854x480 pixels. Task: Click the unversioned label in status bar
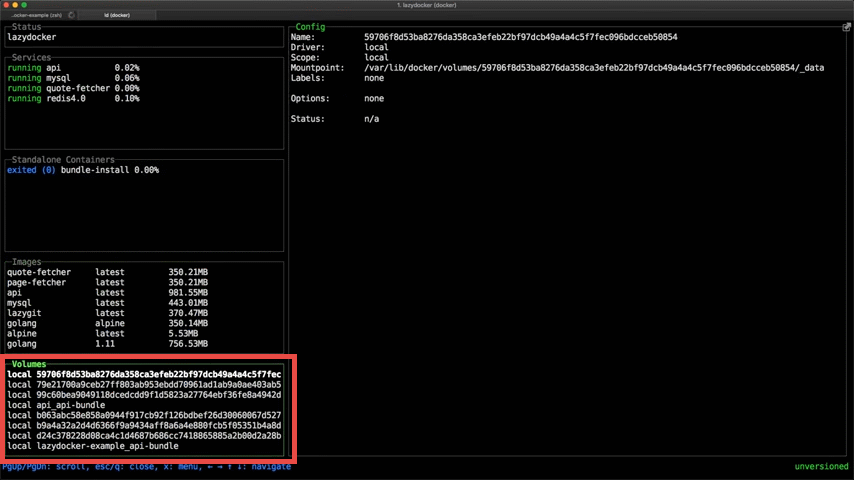821,467
